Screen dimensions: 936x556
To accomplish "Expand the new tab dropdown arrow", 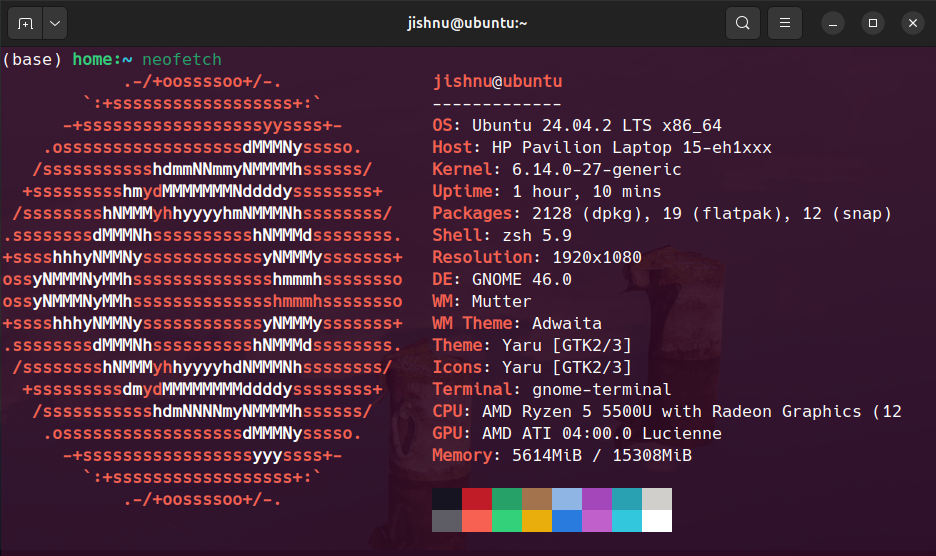I will tap(55, 23).
